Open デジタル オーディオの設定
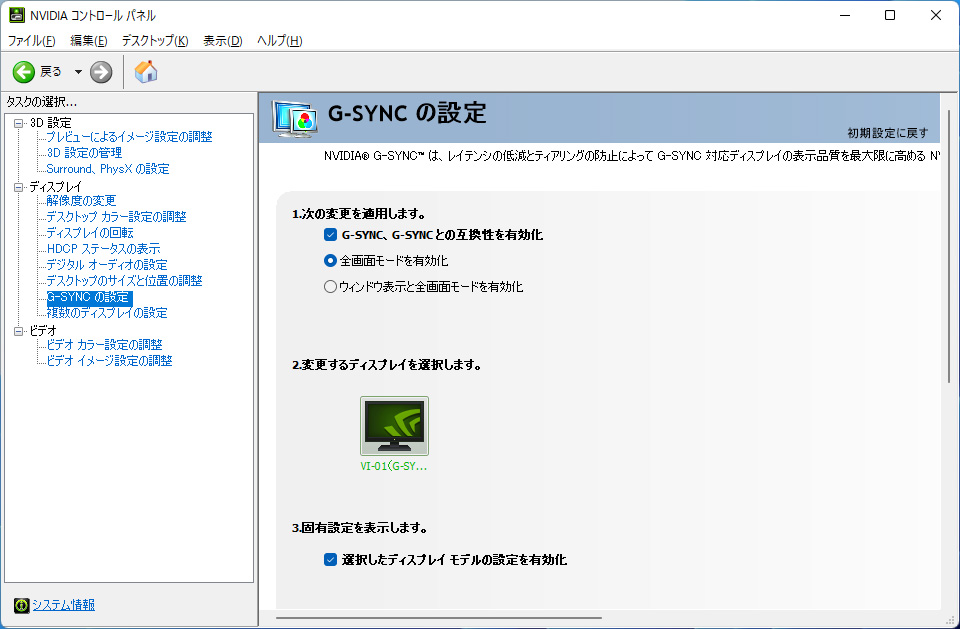 coord(107,264)
